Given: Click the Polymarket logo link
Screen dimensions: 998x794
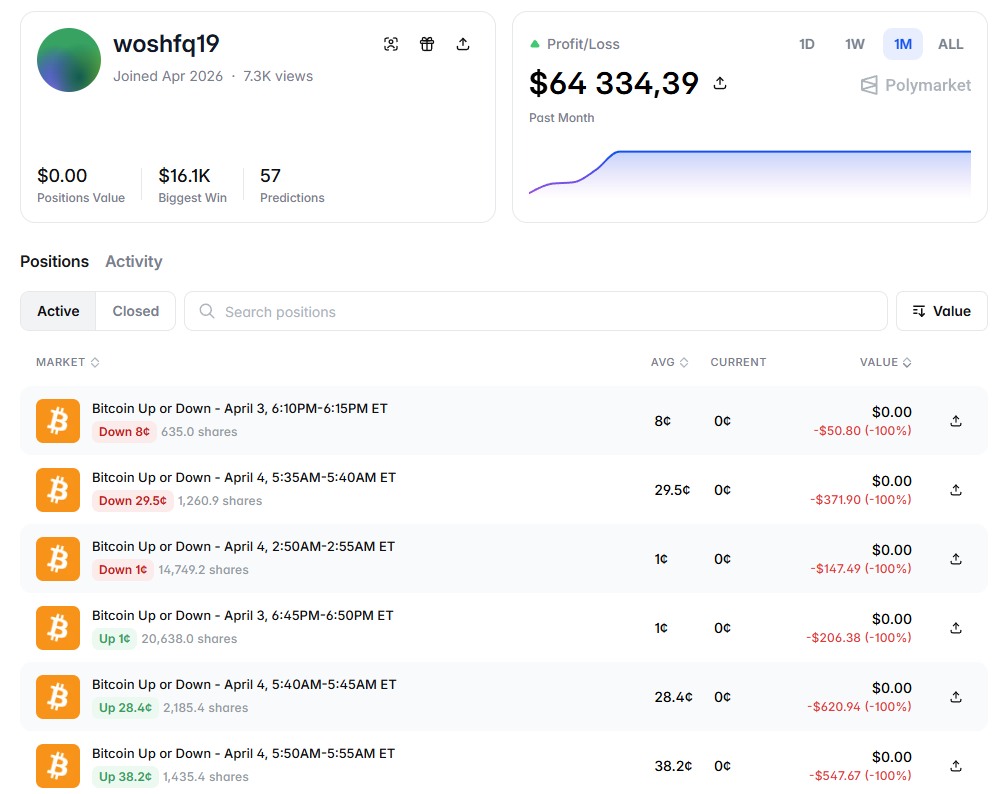Looking at the screenshot, I should tap(916, 85).
